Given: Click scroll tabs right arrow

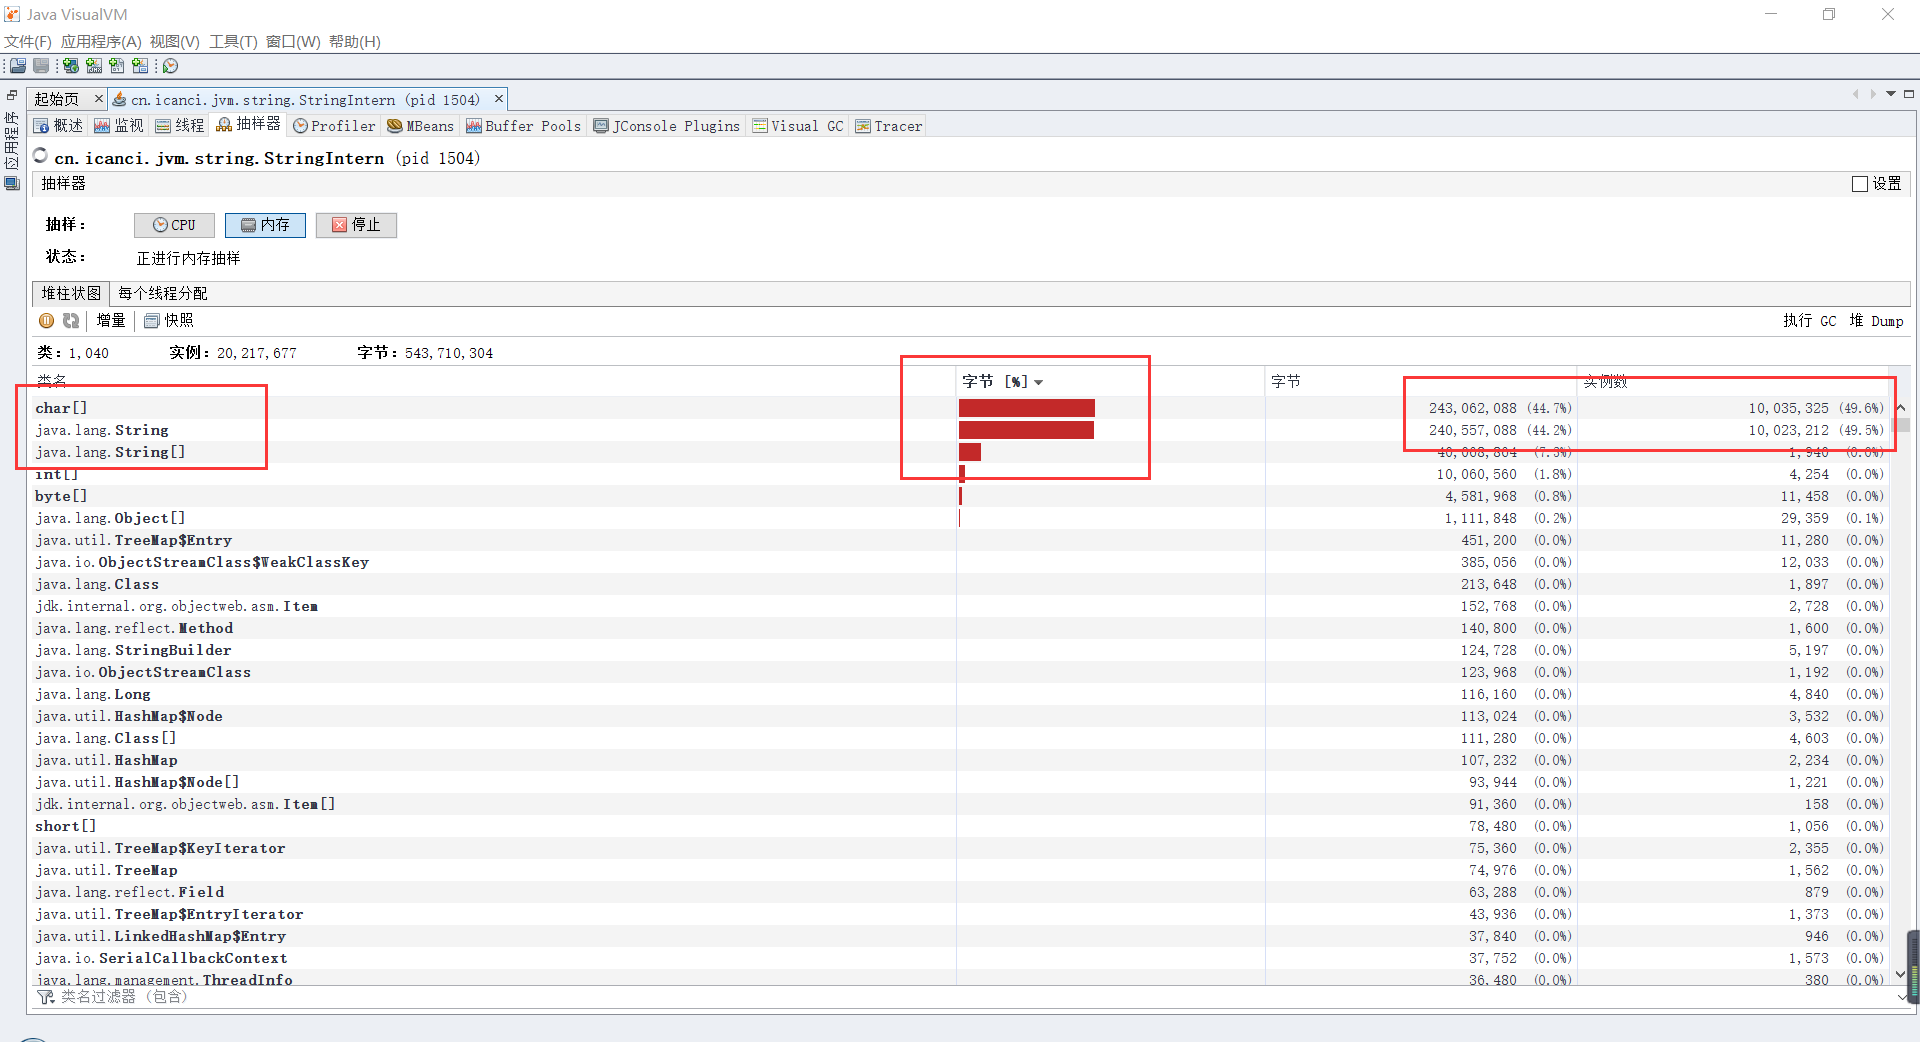Looking at the screenshot, I should 1873,94.
